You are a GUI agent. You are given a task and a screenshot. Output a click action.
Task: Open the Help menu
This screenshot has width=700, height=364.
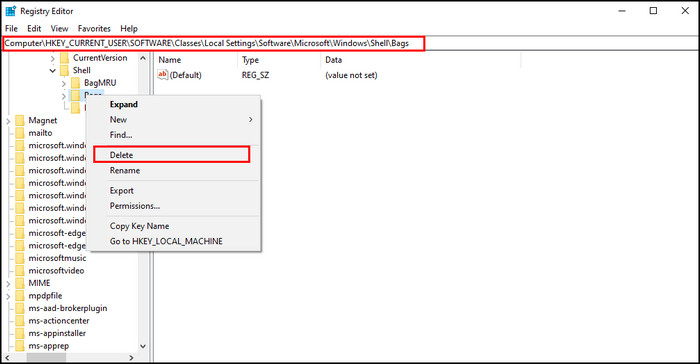coord(129,29)
